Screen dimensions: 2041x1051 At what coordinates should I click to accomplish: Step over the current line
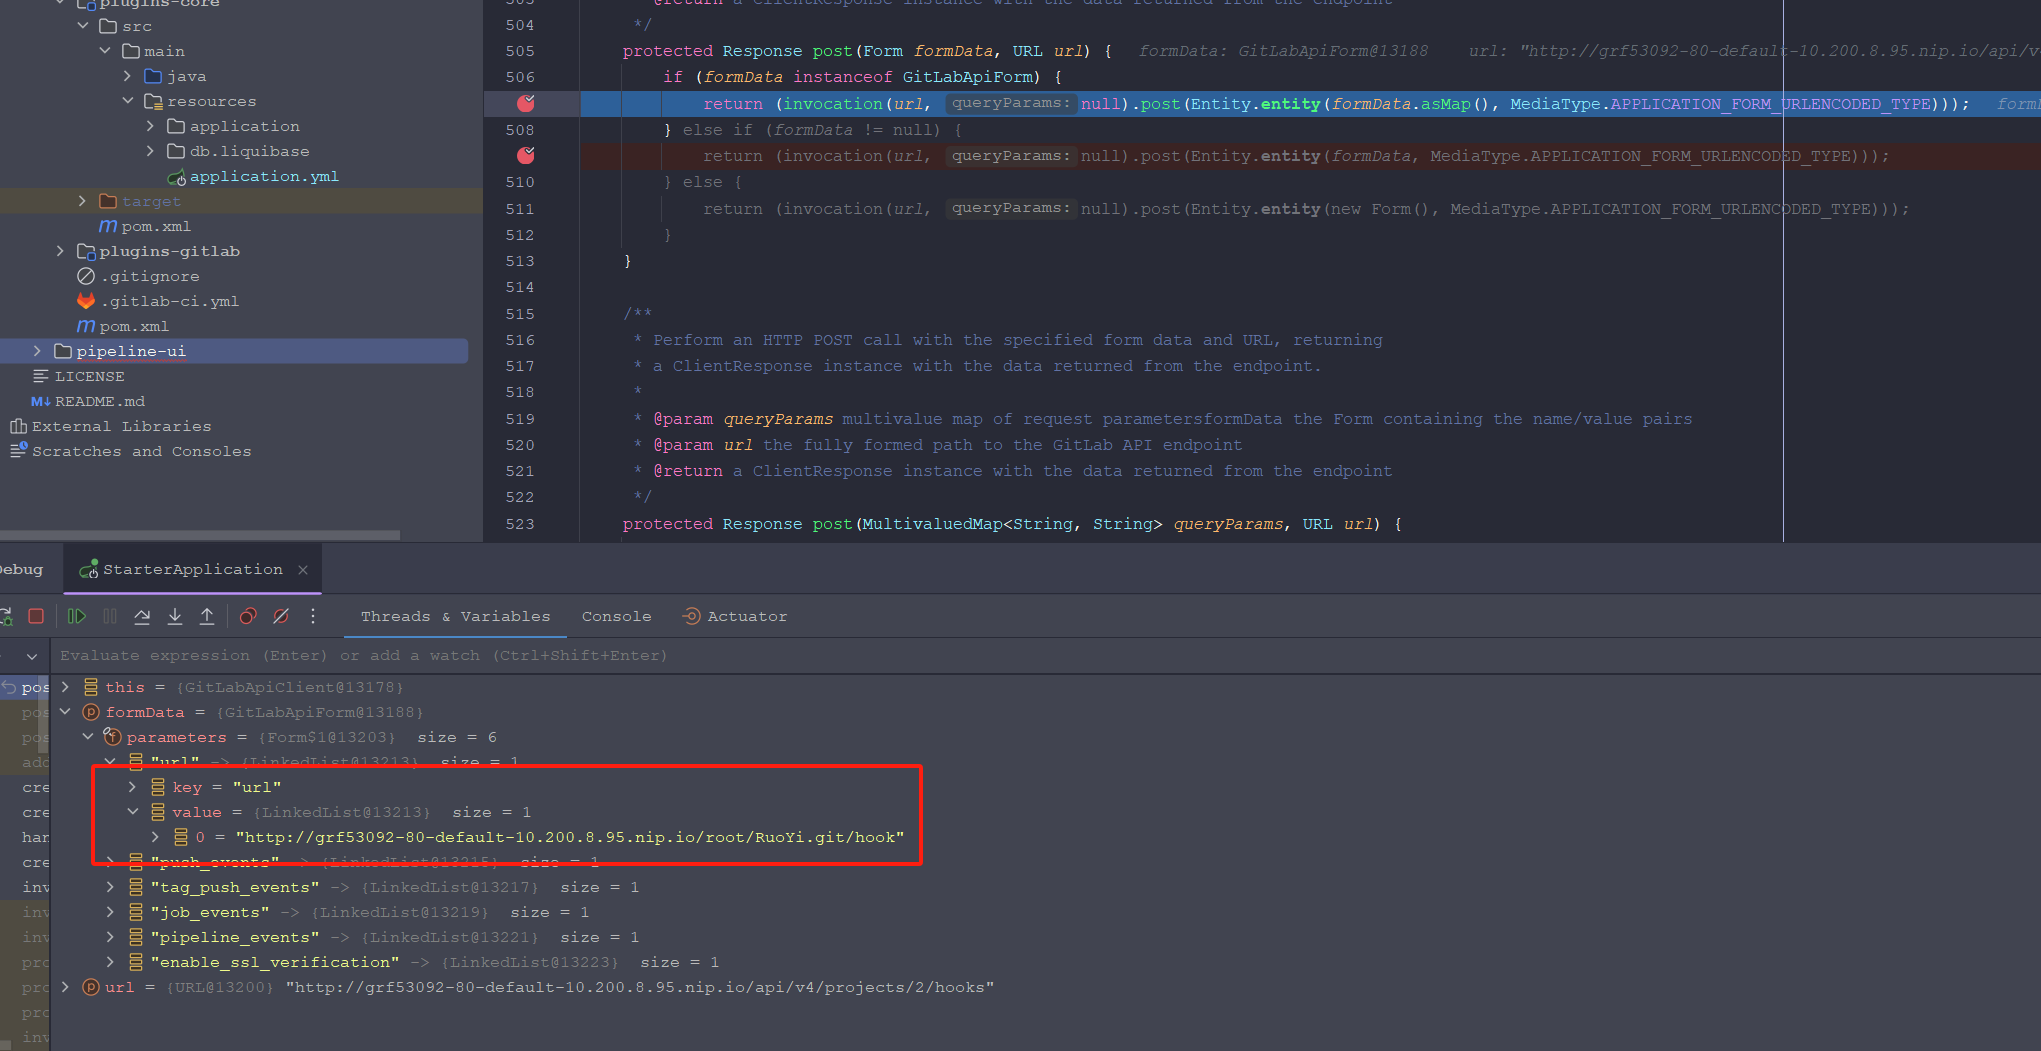(142, 616)
